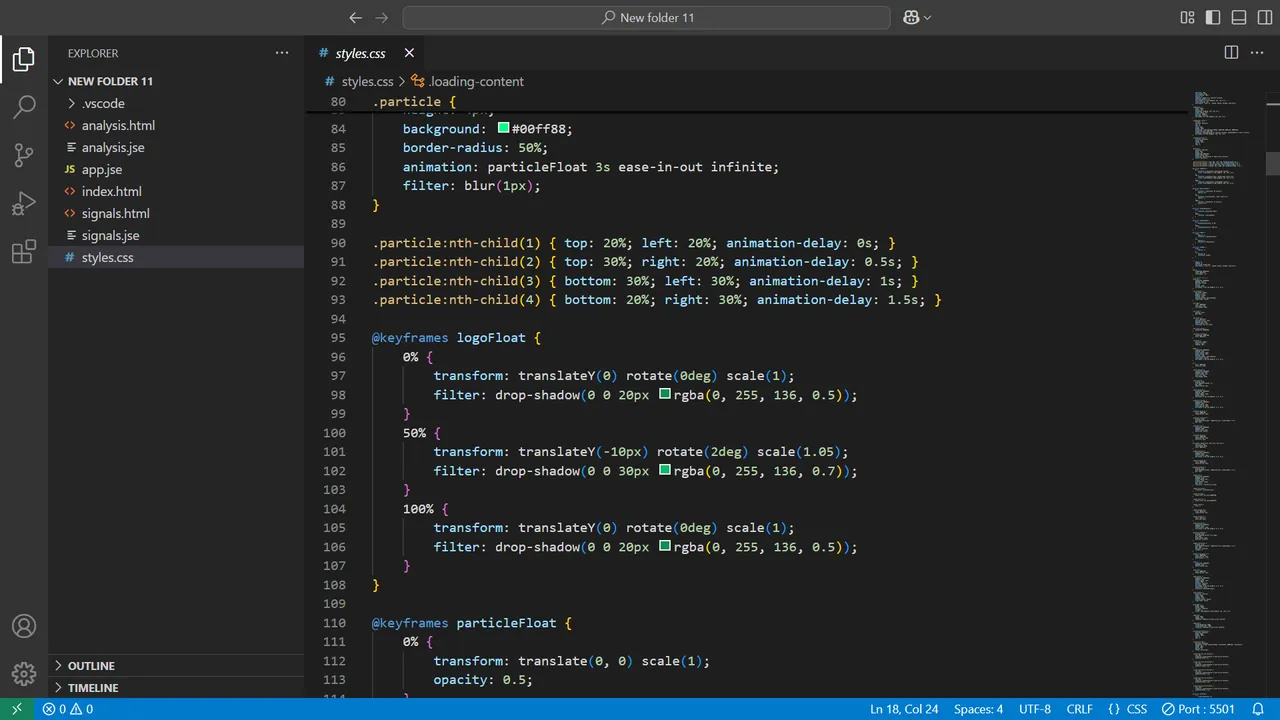Click the particleFloat animation value on line 86

tap(537, 167)
